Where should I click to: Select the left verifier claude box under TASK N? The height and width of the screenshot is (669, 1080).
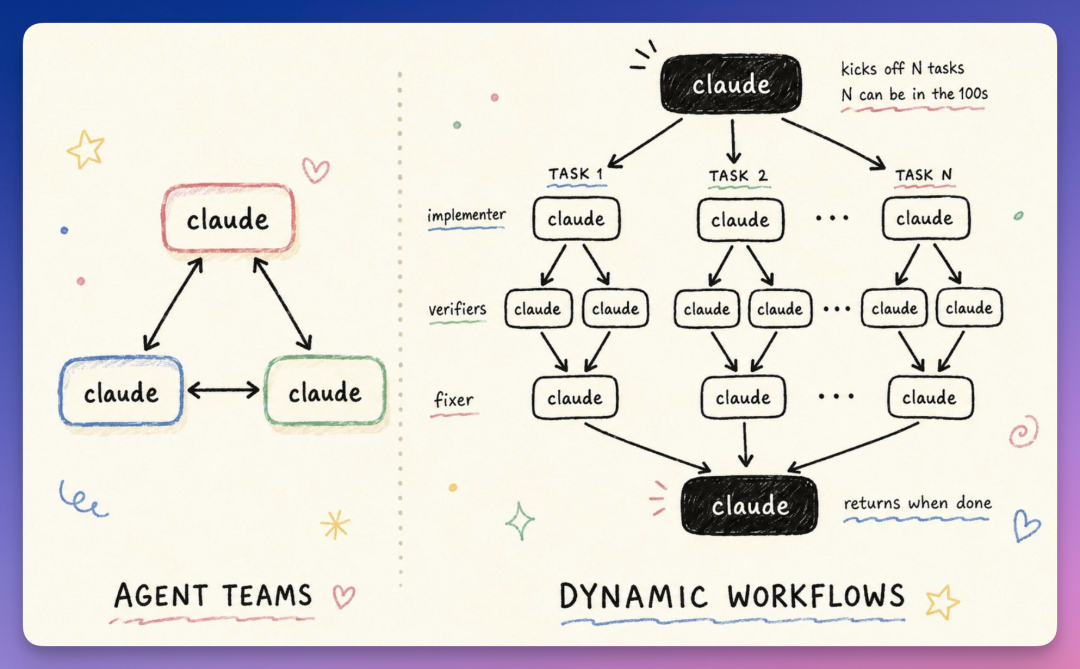pyautogui.click(x=894, y=308)
